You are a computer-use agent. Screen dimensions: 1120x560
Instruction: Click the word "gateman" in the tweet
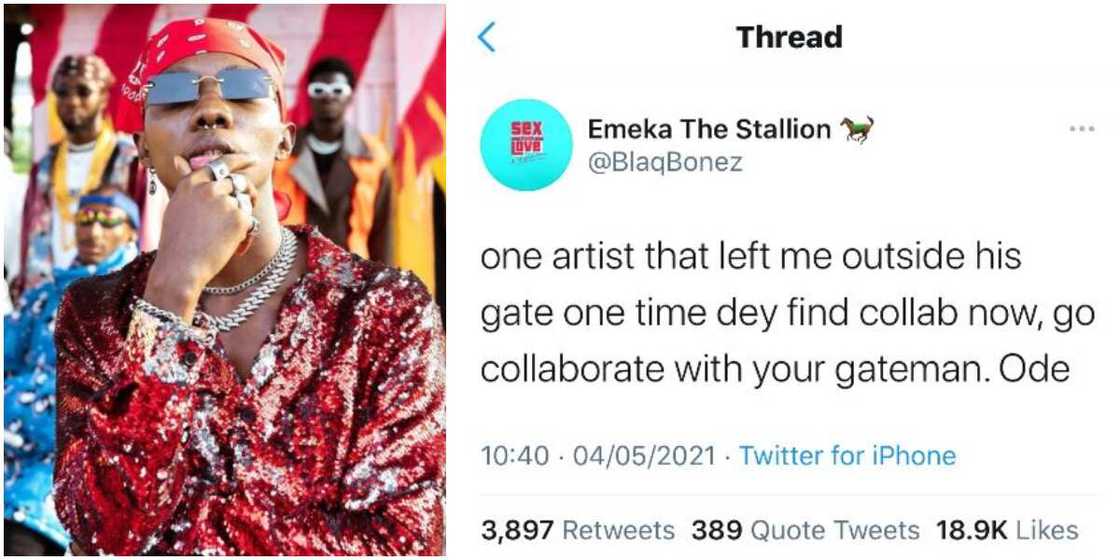pyautogui.click(x=963, y=369)
